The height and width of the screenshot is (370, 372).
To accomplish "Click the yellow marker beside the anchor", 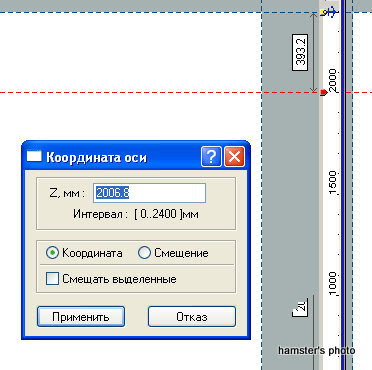I will point(323,12).
